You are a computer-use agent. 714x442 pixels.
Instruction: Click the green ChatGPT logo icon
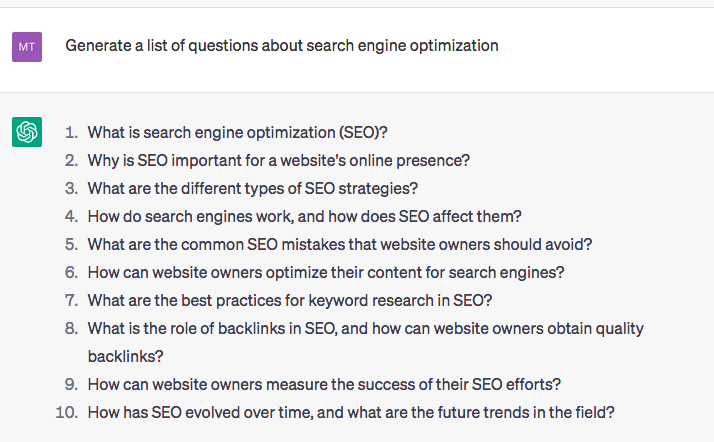[x=27, y=132]
